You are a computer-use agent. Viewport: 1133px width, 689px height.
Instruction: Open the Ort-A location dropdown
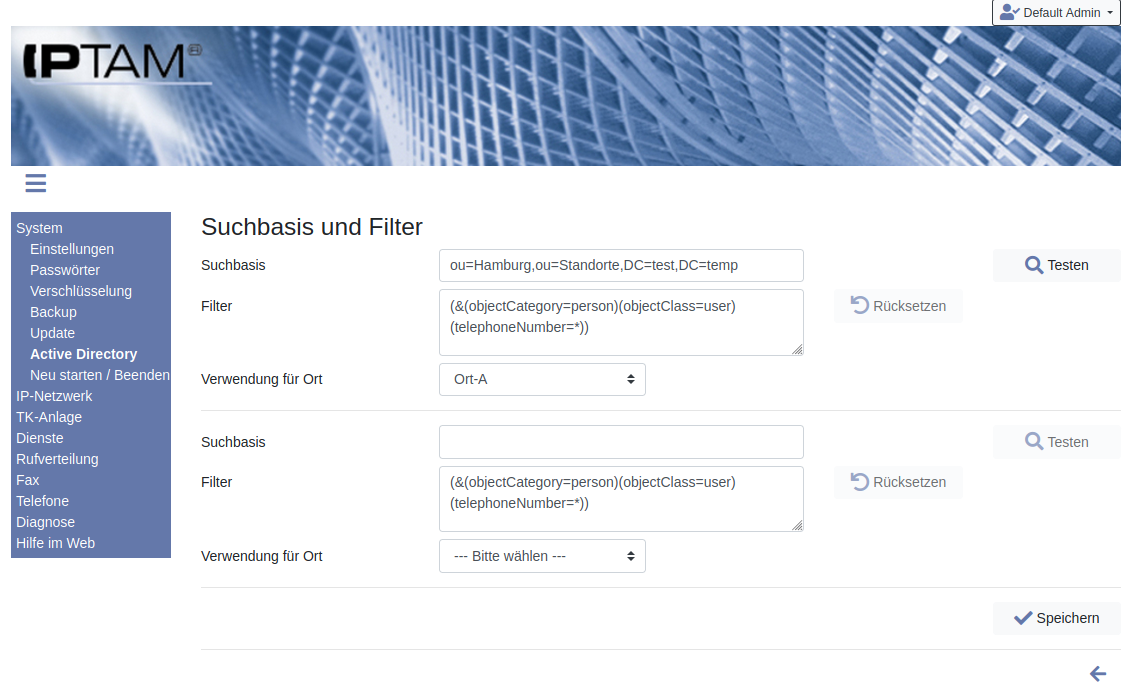click(542, 380)
